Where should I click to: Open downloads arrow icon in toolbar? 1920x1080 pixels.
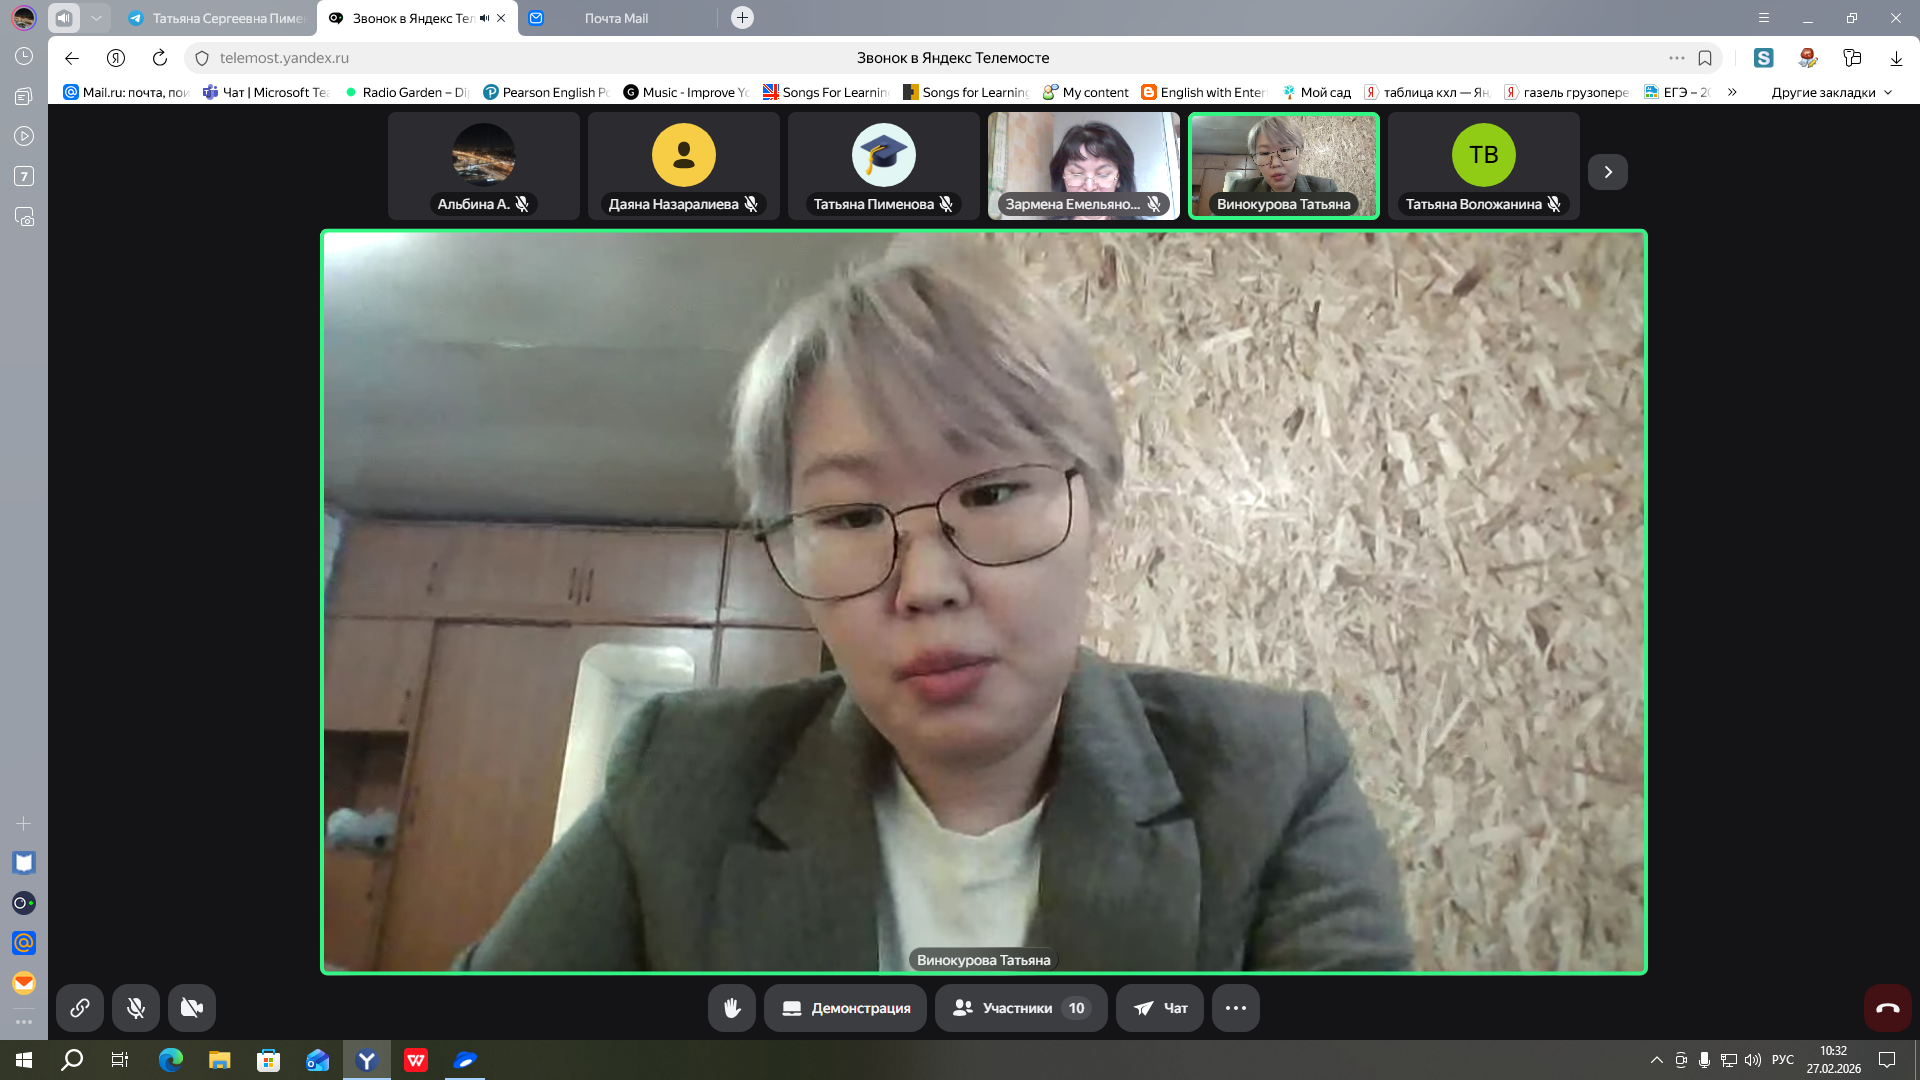click(x=1896, y=58)
